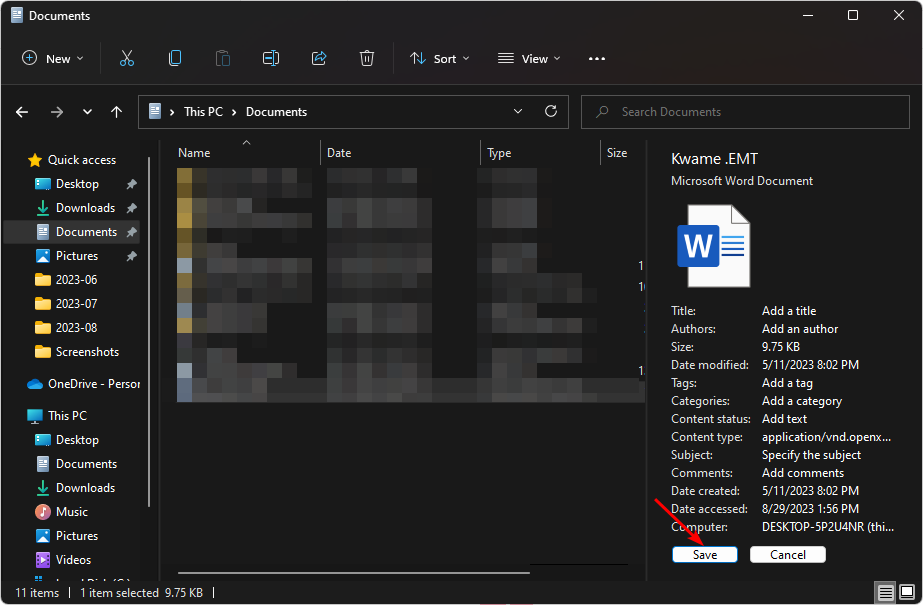Viewport: 923px width, 605px height.
Task: Click the Copy icon in toolbar
Action: [x=175, y=59]
